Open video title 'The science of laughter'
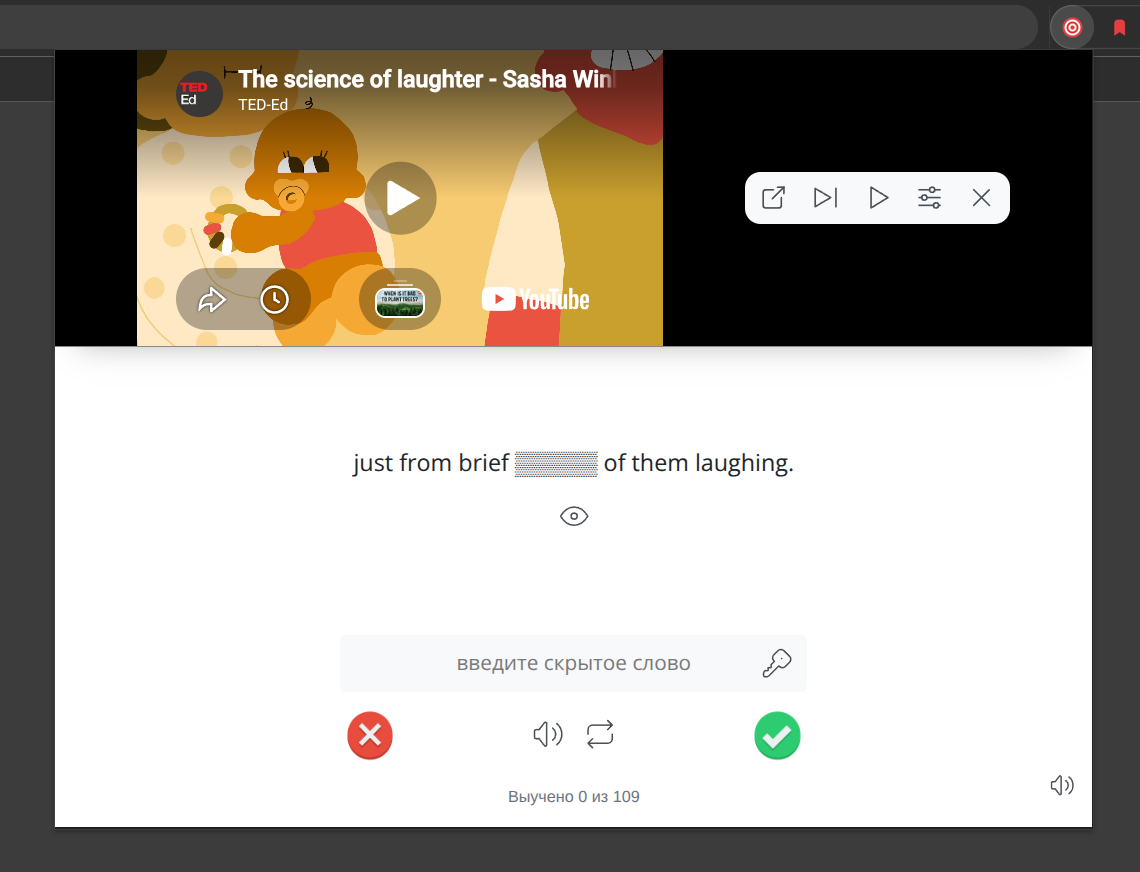The image size is (1140, 872). coord(426,80)
